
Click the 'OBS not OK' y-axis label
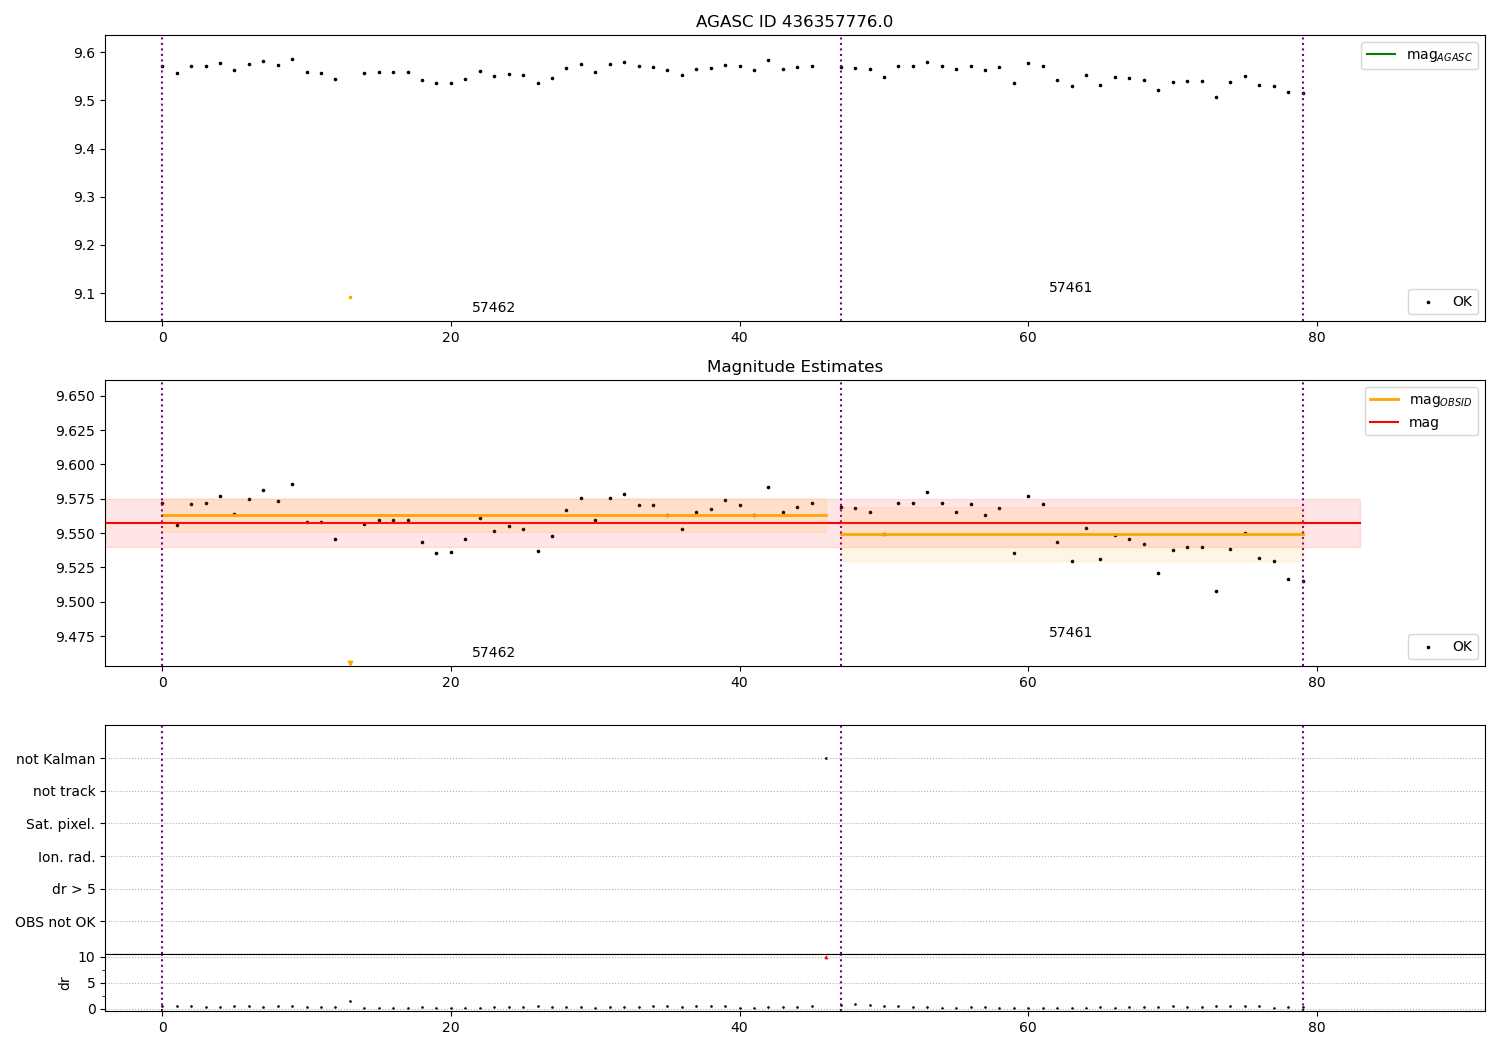[55, 922]
